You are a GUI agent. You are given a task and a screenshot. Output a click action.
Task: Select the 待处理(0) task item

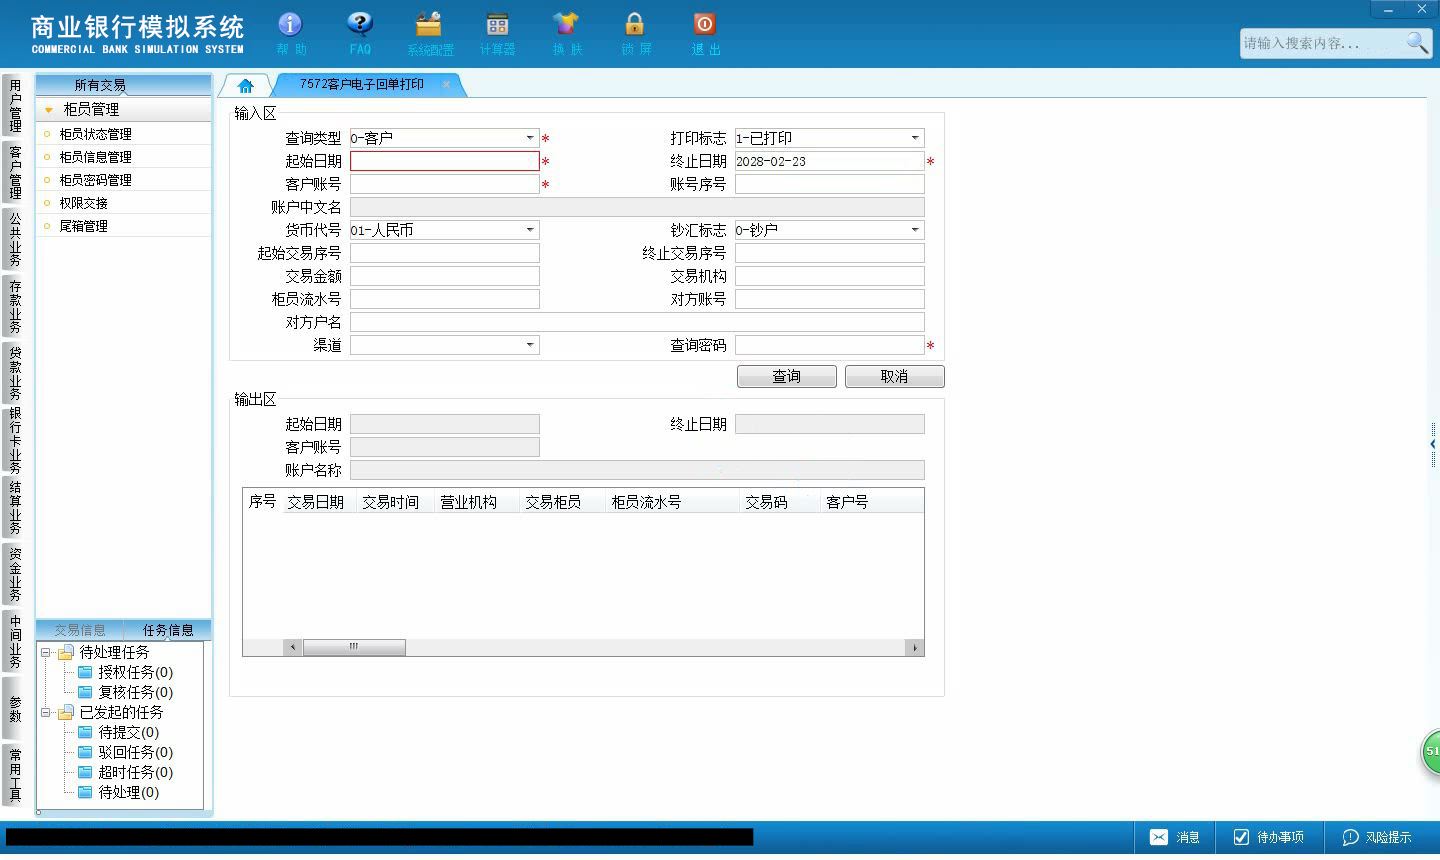(x=118, y=792)
